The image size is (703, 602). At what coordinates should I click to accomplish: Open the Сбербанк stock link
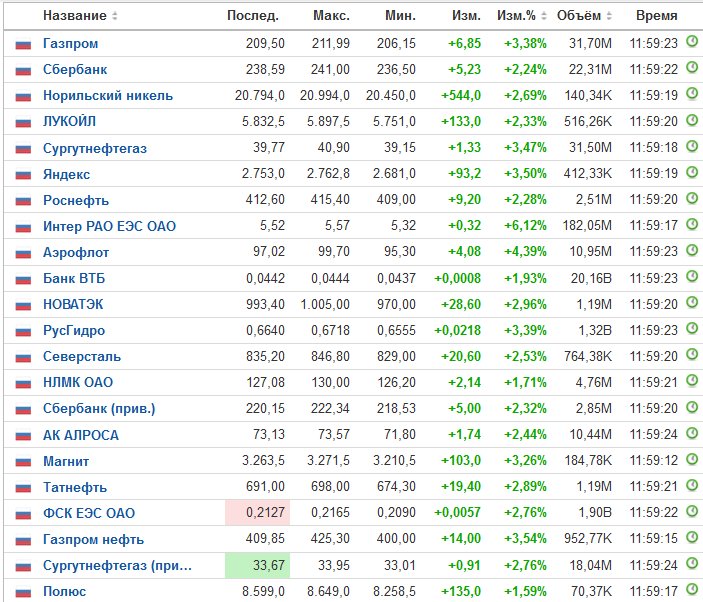click(75, 69)
